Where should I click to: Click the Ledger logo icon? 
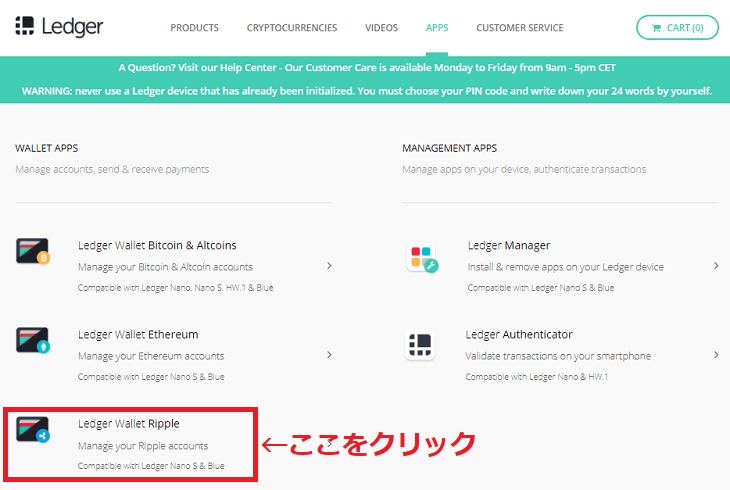click(25, 26)
